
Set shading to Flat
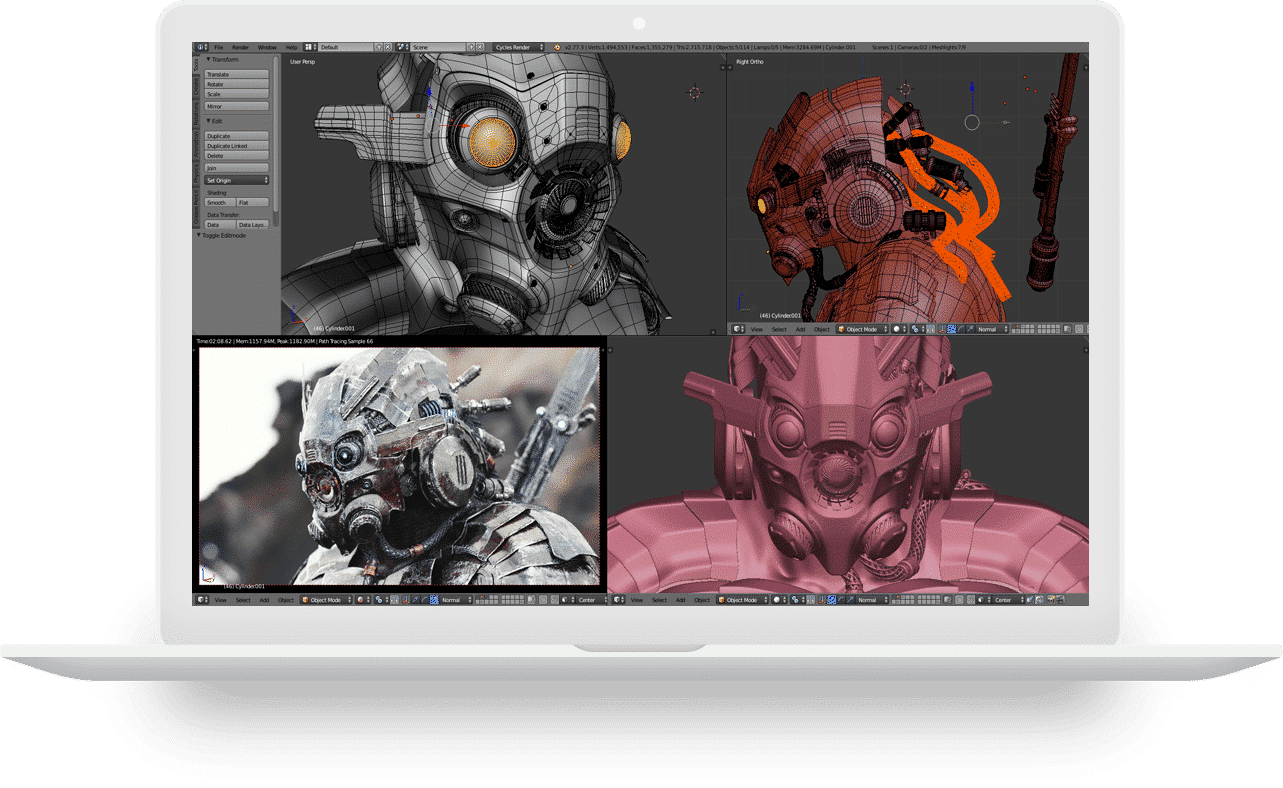pyautogui.click(x=253, y=203)
